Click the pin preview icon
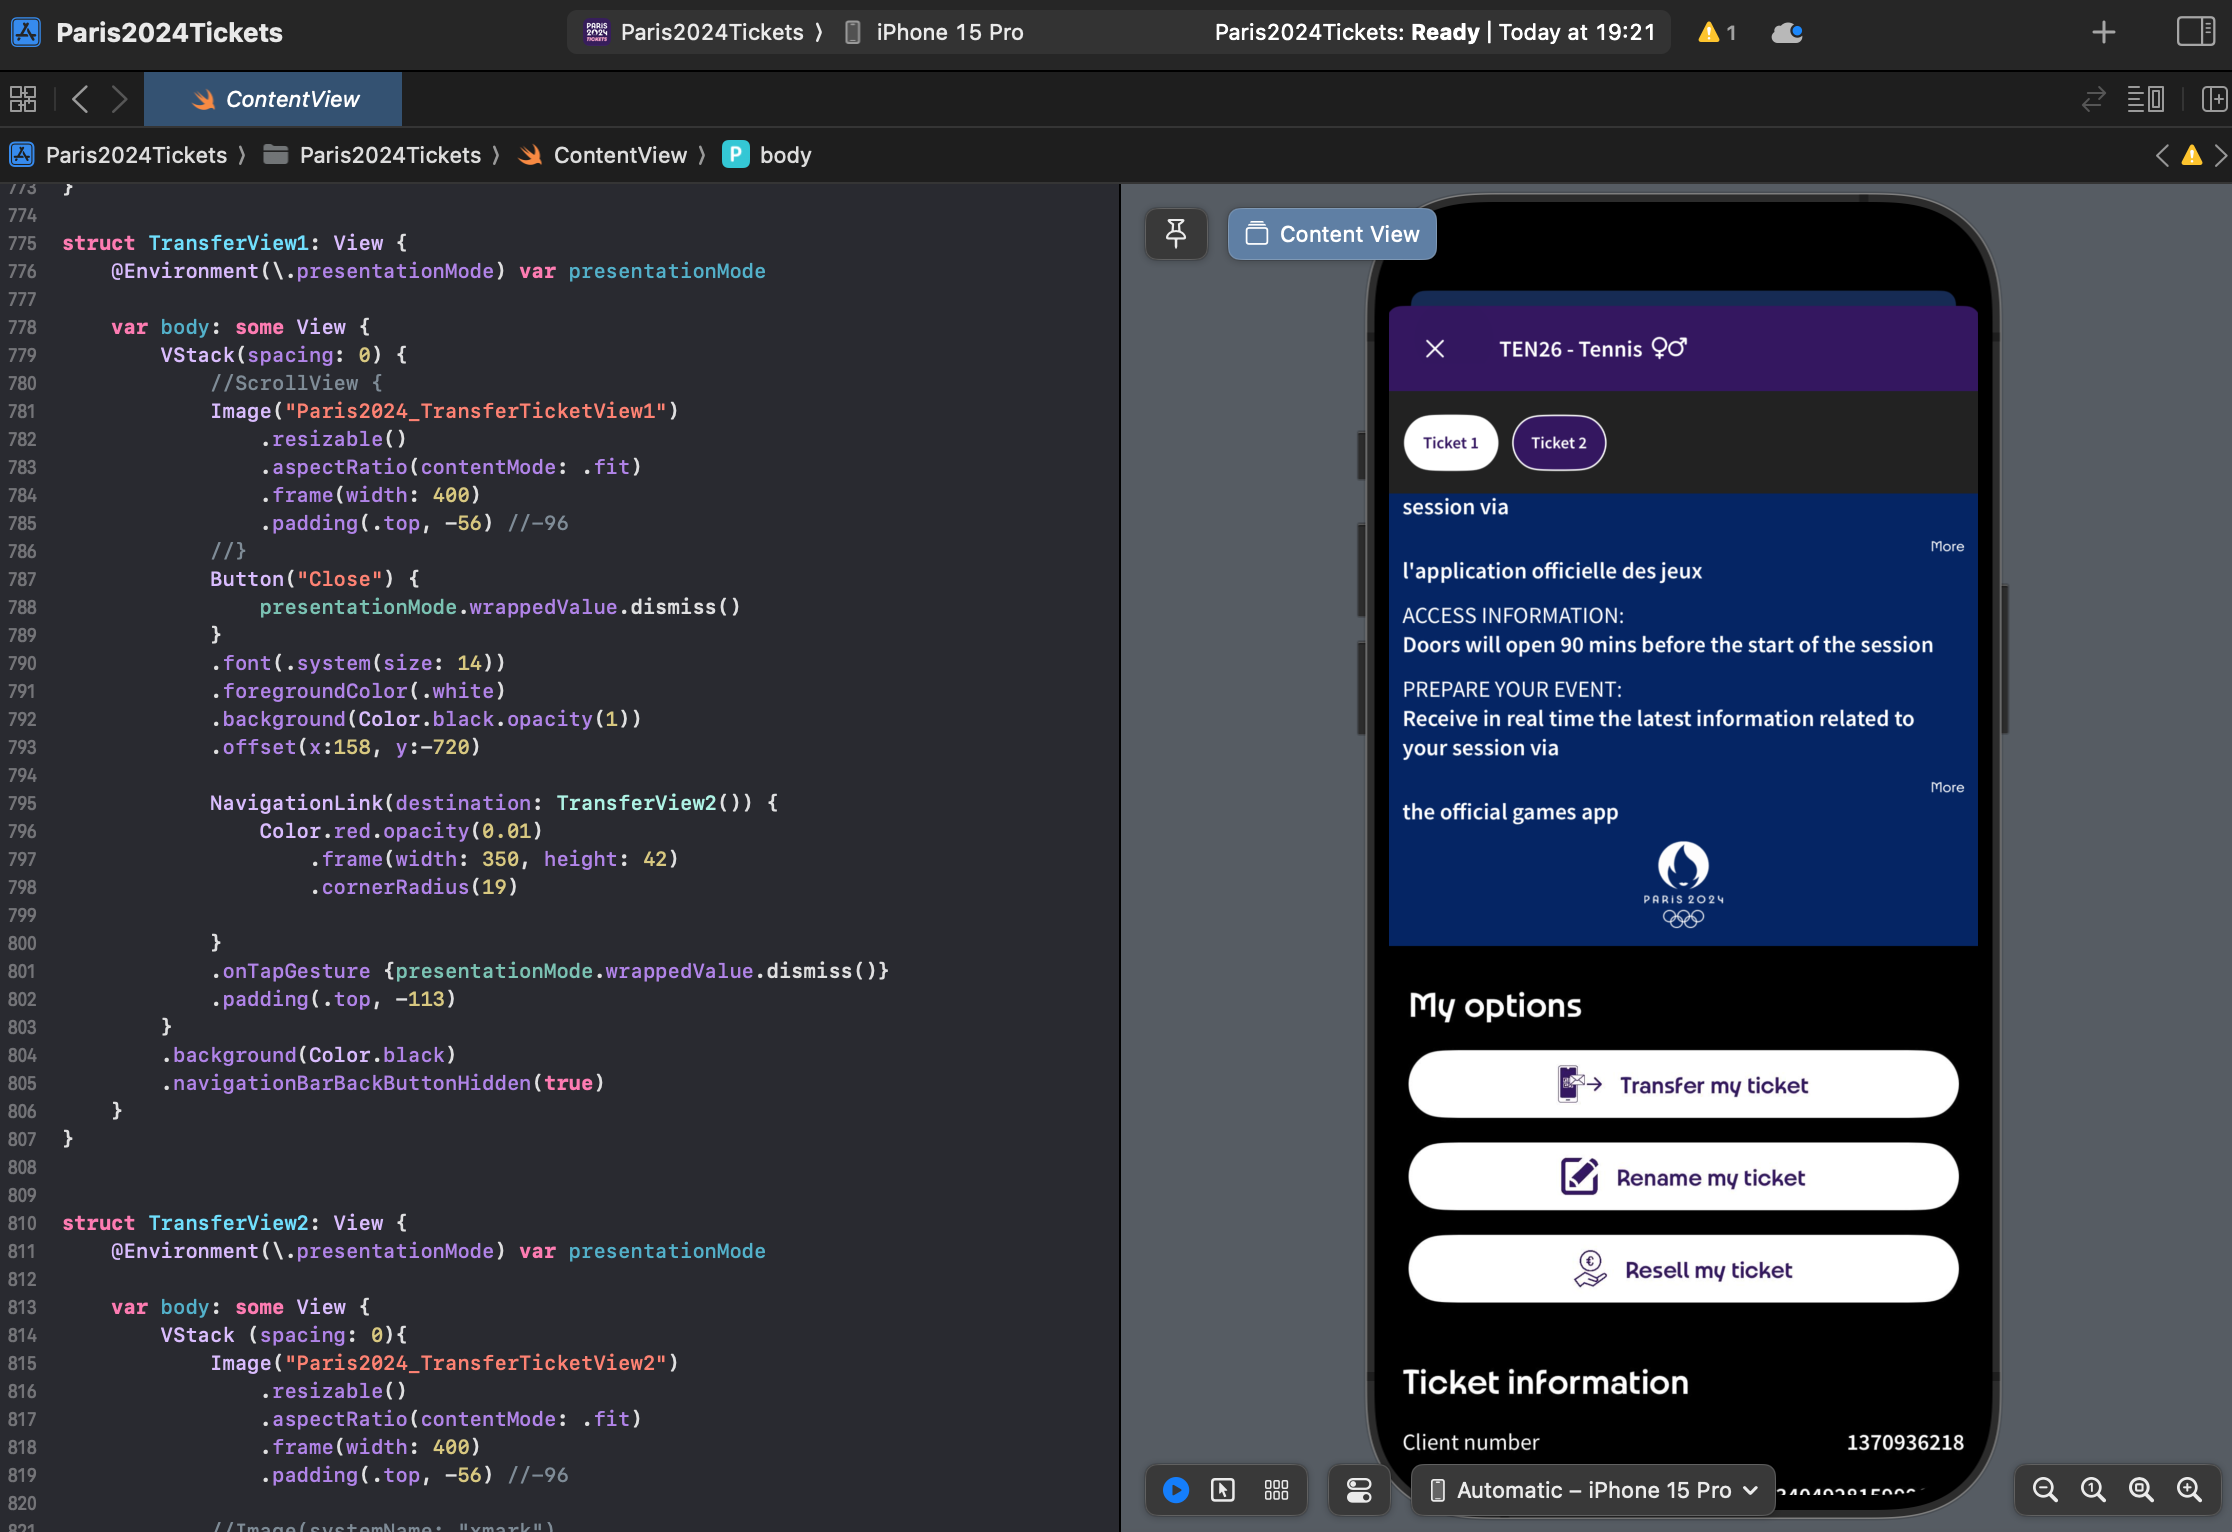 pyautogui.click(x=1176, y=234)
